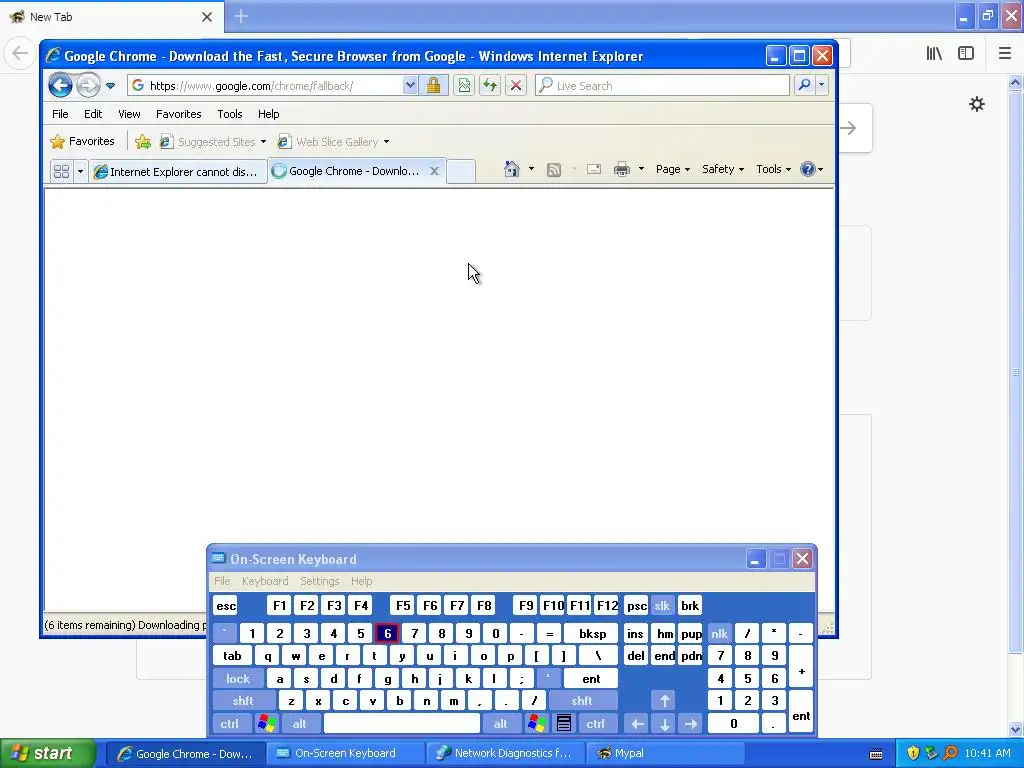Viewport: 1024px width, 768px height.
Task: Open the Safety command bar menu
Action: (723, 169)
